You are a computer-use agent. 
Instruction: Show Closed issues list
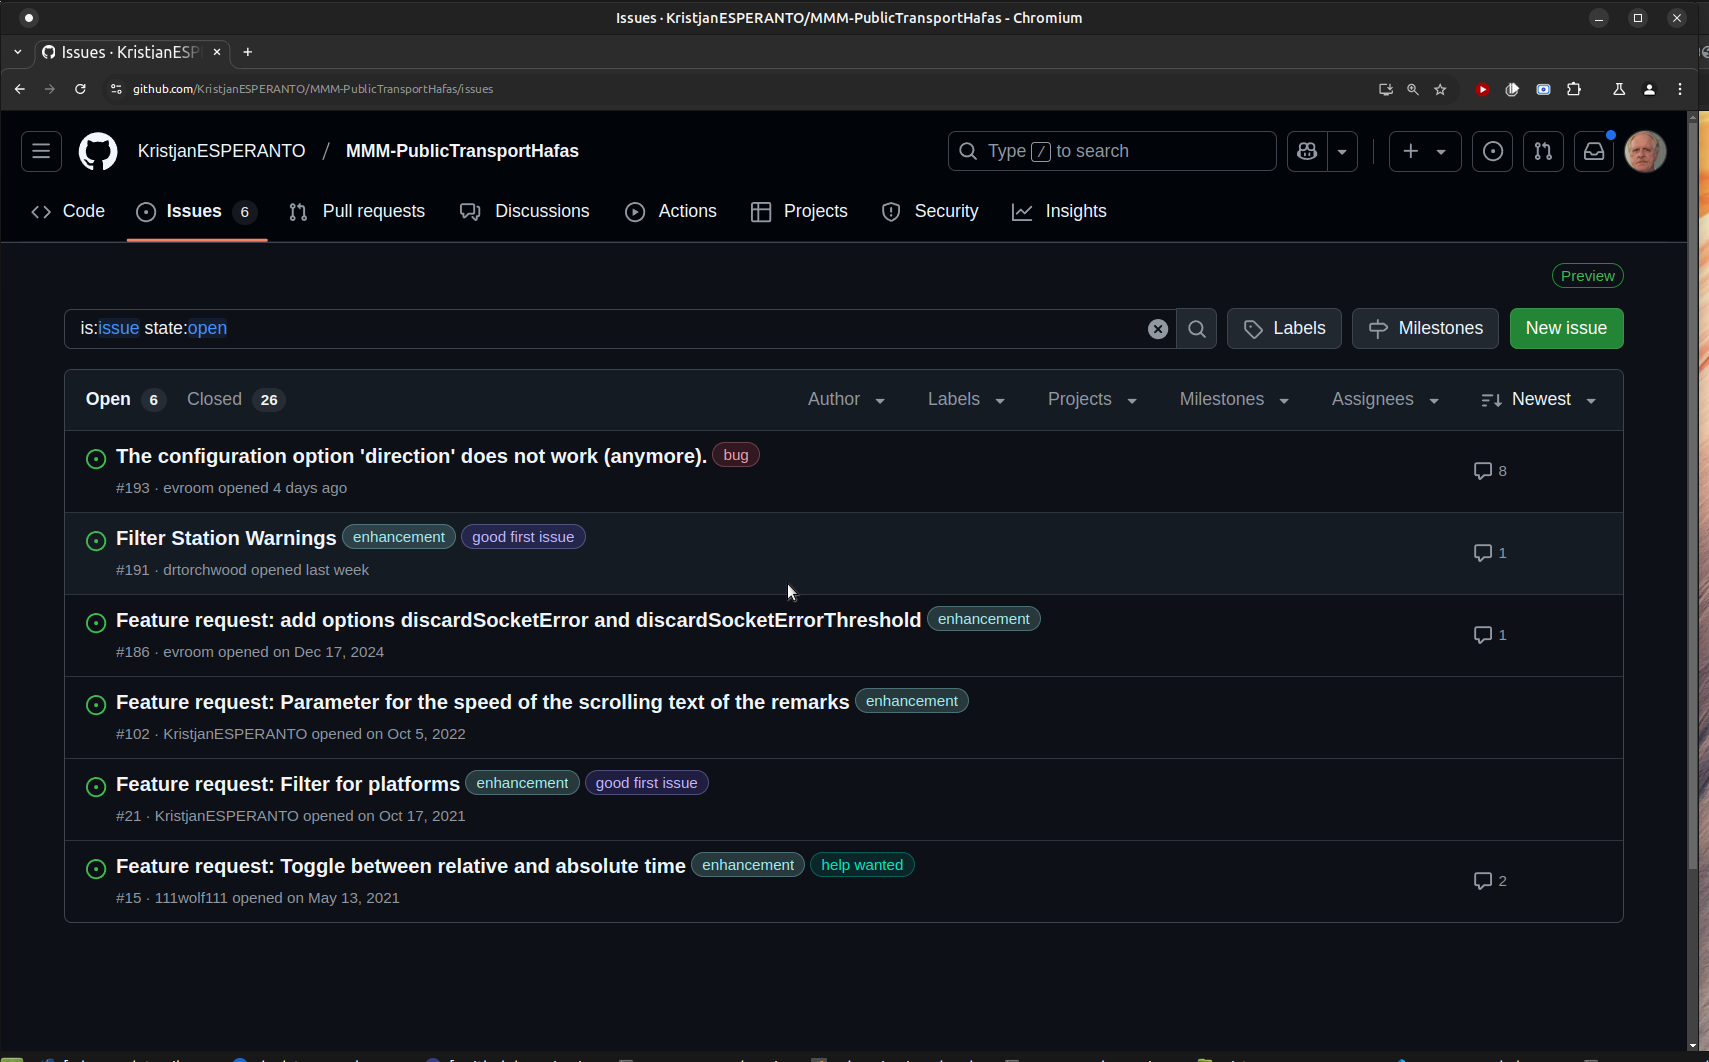[236, 400]
